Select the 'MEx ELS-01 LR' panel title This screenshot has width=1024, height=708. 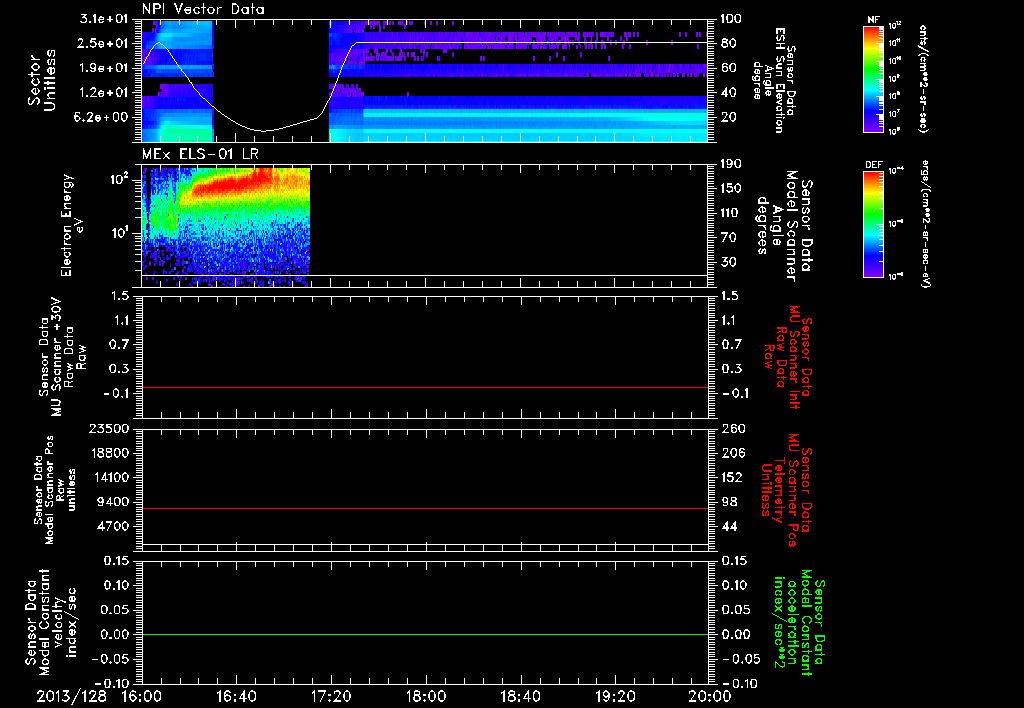click(199, 154)
